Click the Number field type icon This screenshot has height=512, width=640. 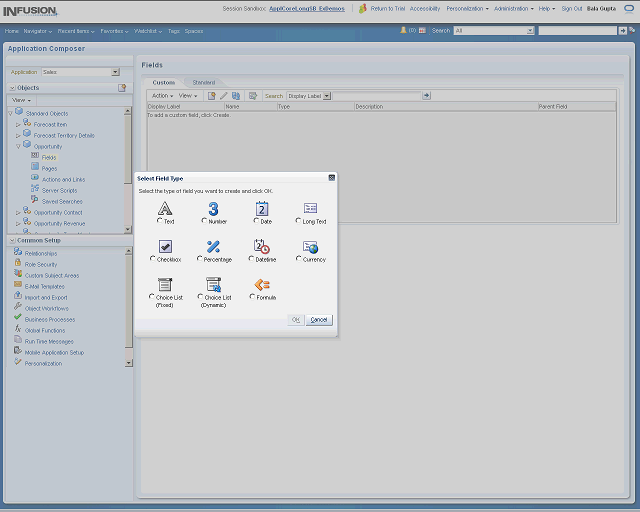213,208
